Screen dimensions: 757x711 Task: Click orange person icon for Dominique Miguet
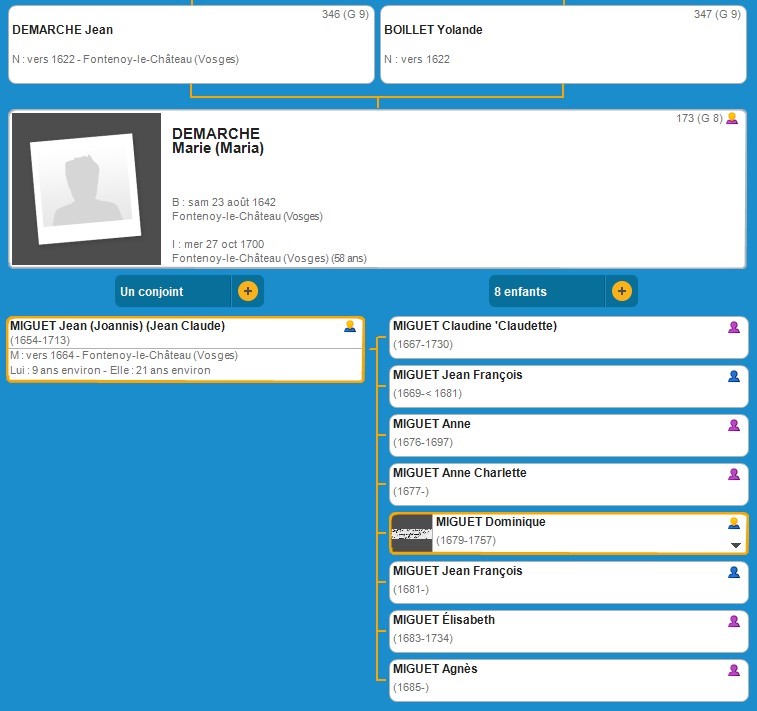(x=734, y=523)
